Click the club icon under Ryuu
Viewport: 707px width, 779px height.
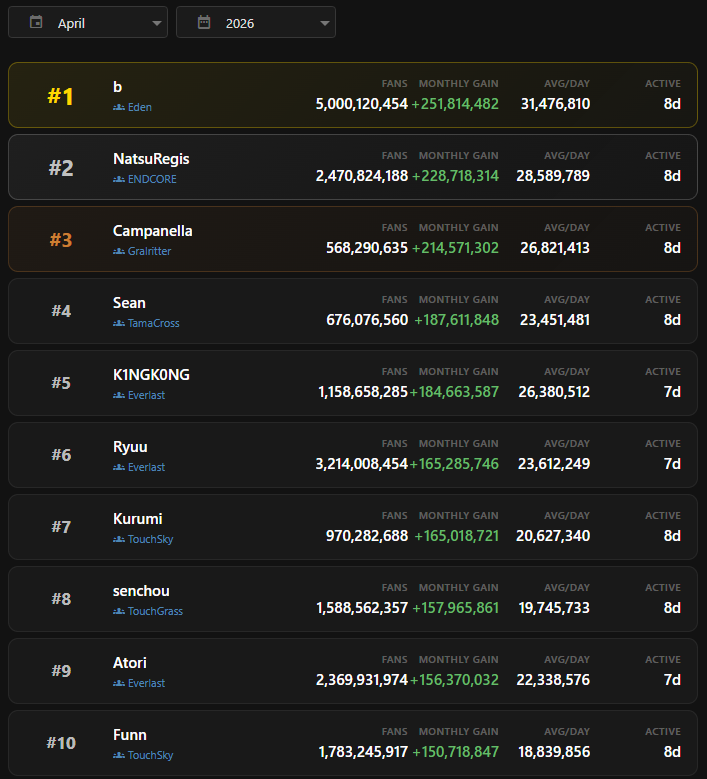pos(119,467)
